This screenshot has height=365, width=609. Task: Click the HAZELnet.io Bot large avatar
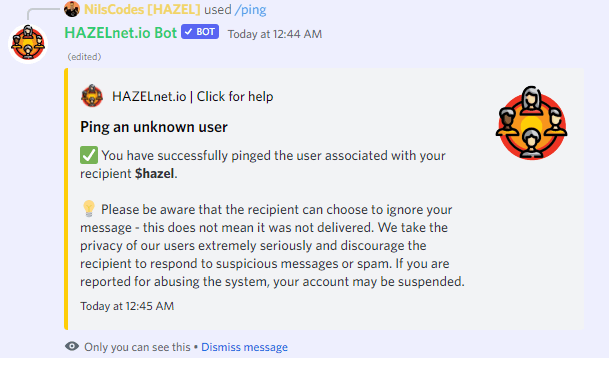pyautogui.click(x=28, y=43)
